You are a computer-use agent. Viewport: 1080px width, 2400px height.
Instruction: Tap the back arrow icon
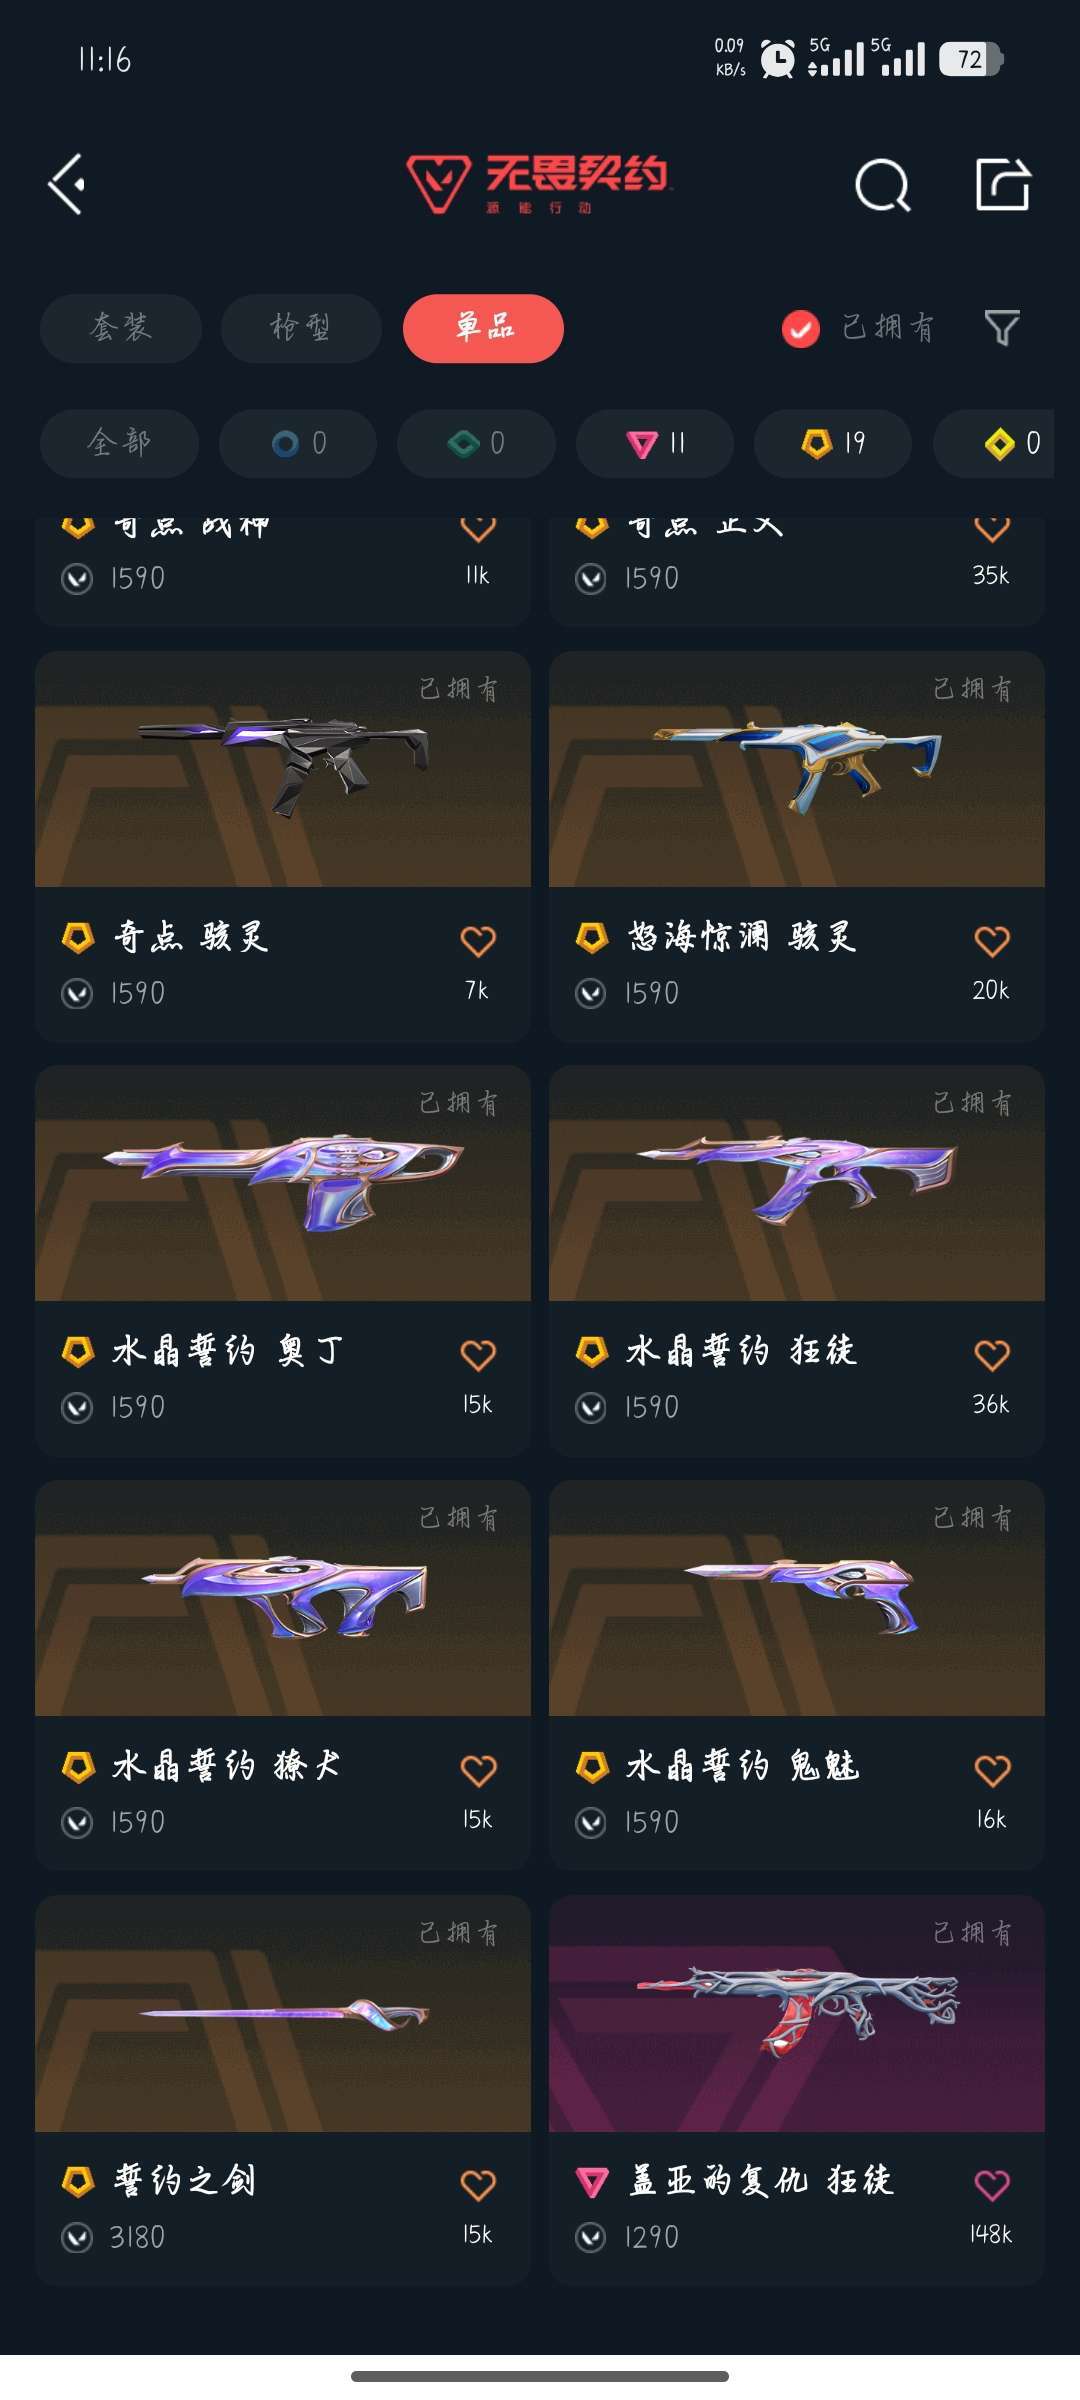[67, 185]
